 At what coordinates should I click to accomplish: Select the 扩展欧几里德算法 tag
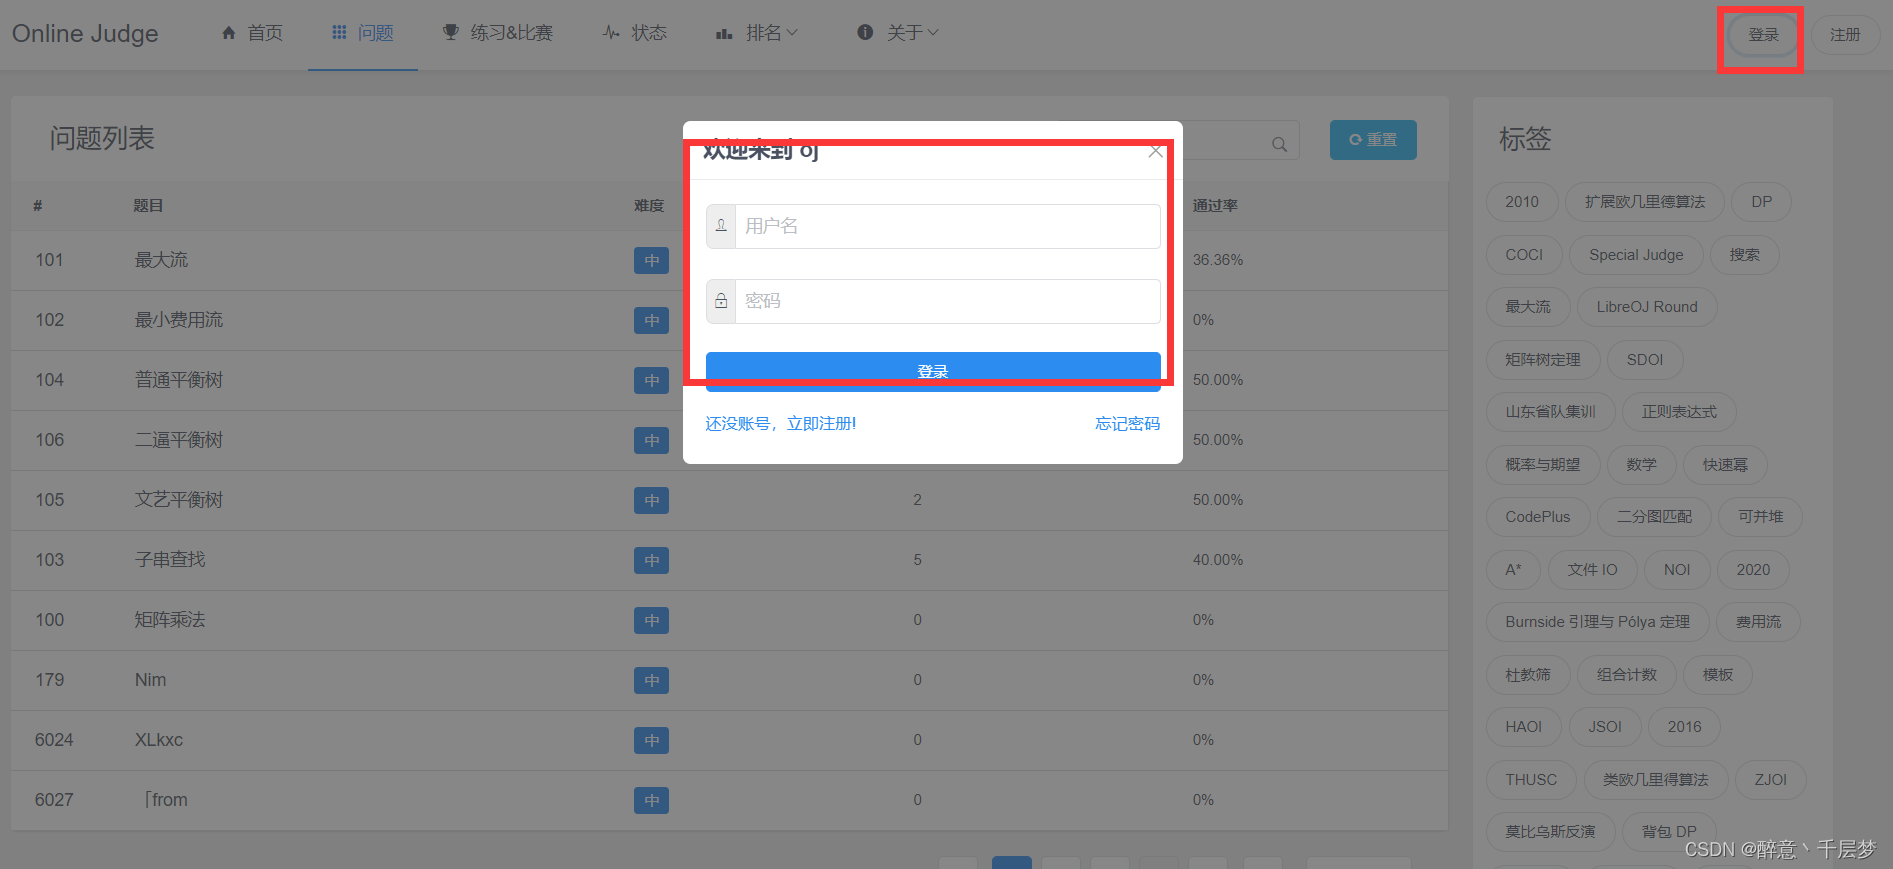[x=1645, y=202]
